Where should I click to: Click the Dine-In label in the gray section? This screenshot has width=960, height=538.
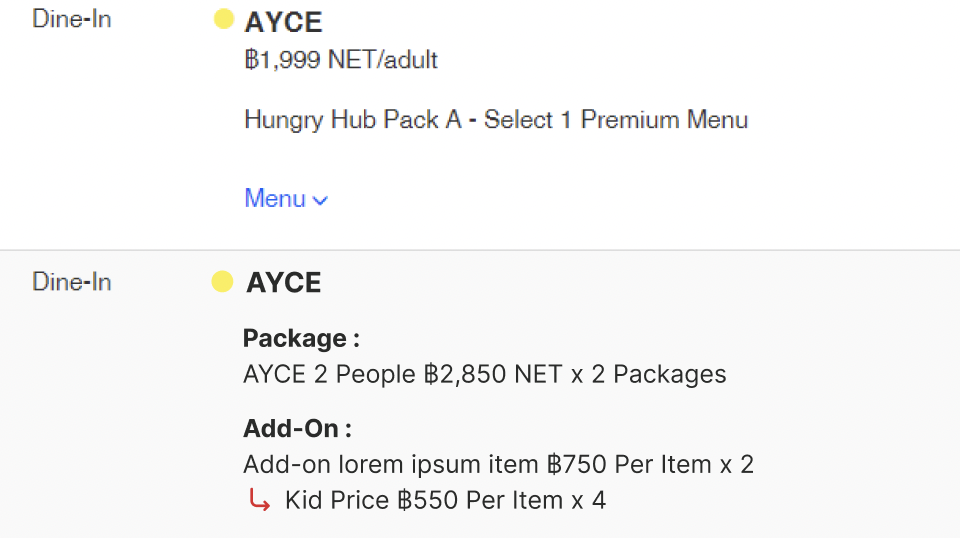[x=71, y=282]
